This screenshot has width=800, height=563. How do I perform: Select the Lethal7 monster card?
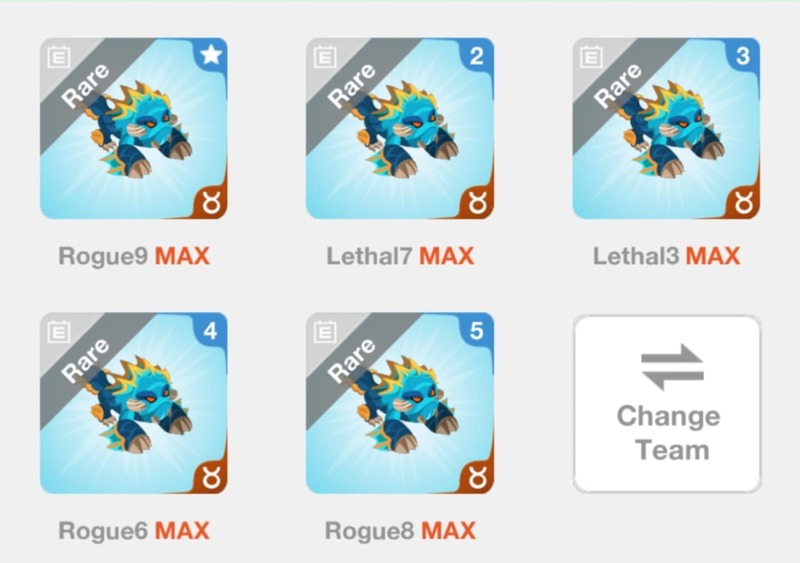point(399,129)
